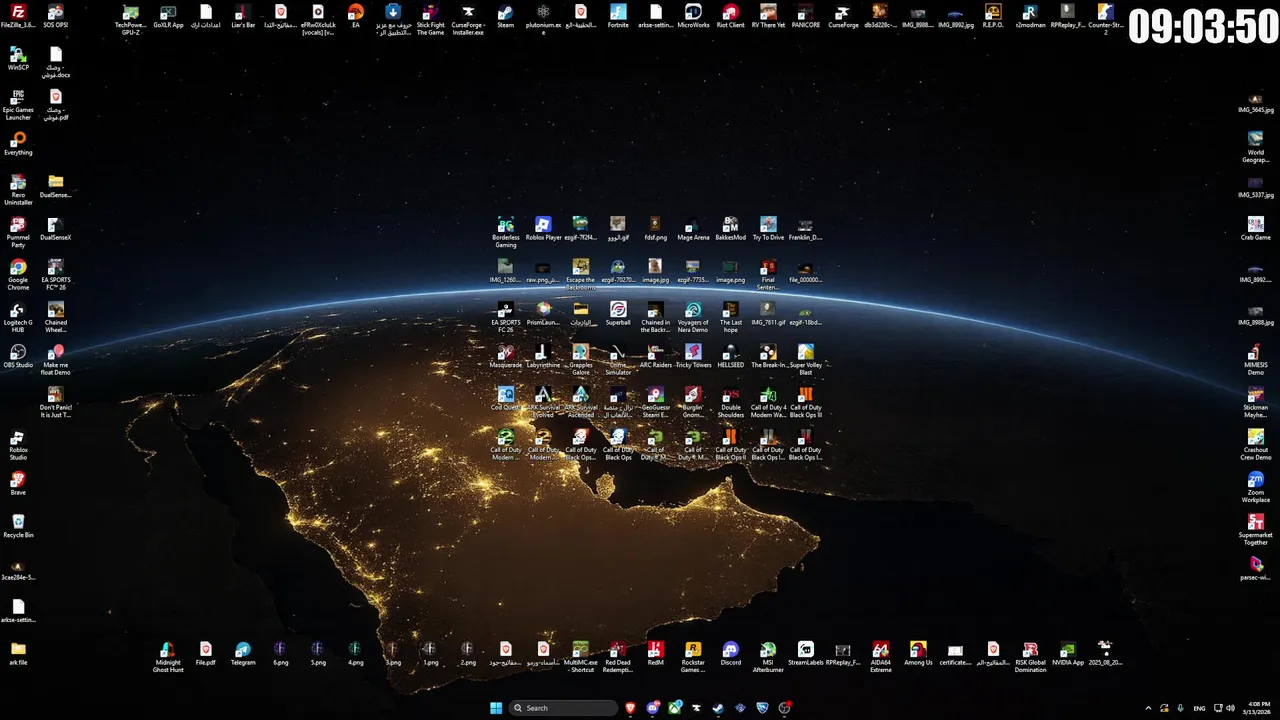Open Liar's Bar game shortcut
Image resolution: width=1280 pixels, height=720 pixels.
click(243, 15)
